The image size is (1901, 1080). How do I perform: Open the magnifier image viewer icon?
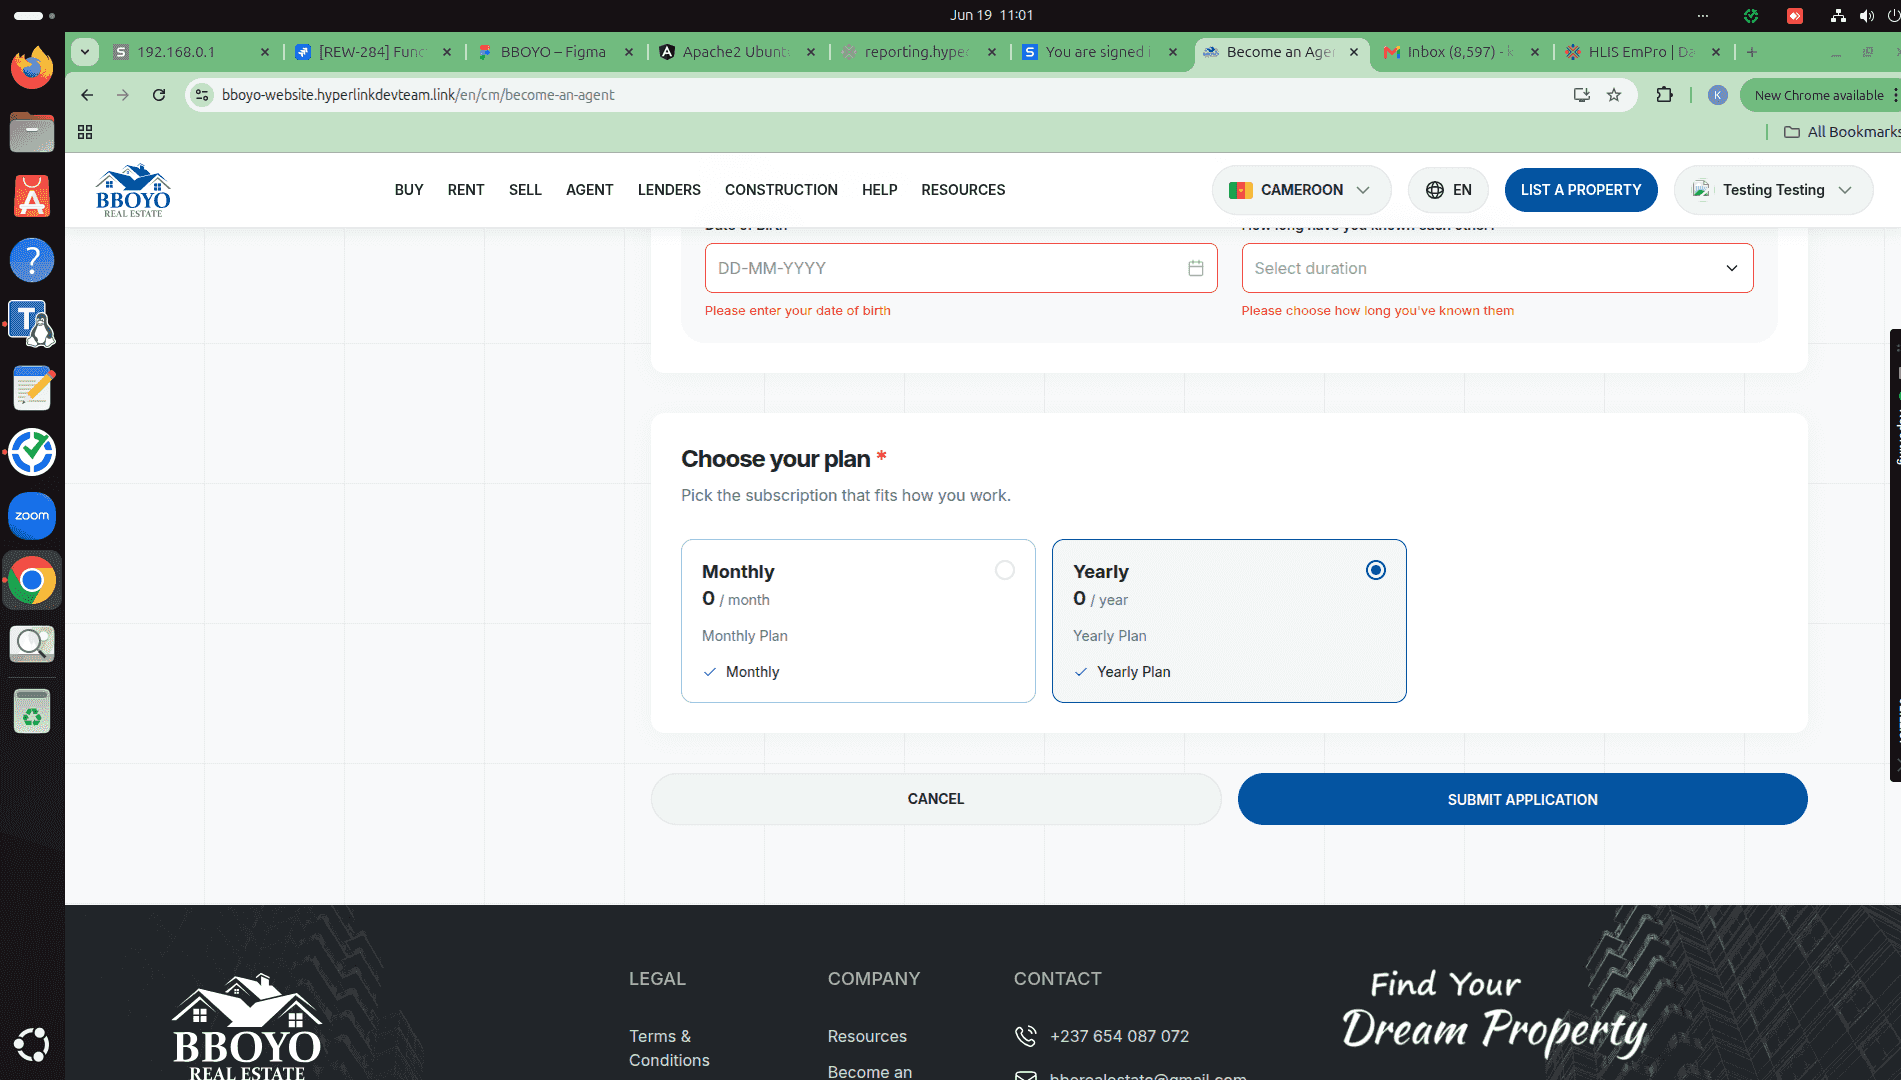click(32, 644)
